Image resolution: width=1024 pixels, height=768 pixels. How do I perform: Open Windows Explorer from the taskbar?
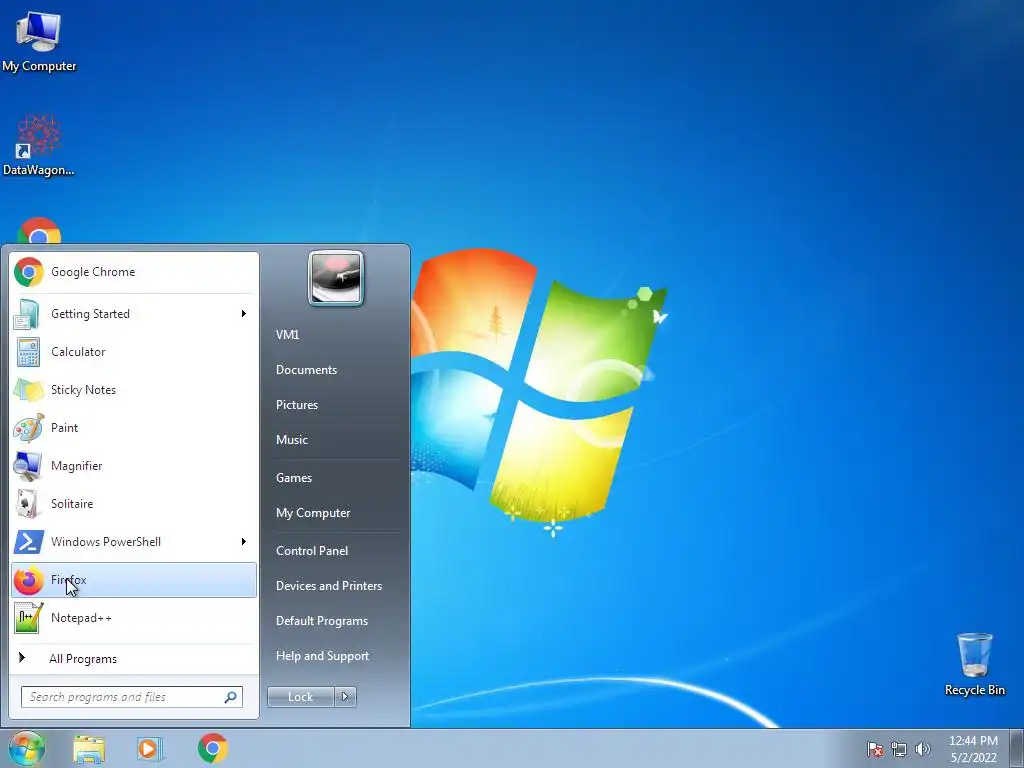(x=89, y=749)
